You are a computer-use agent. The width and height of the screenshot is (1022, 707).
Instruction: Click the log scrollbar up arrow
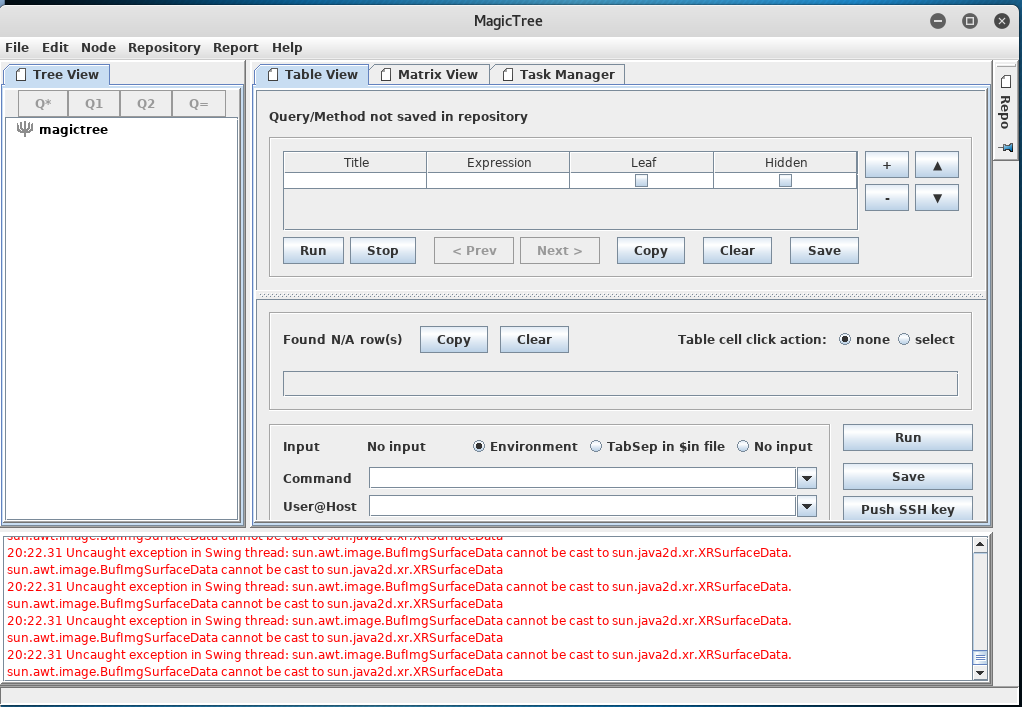click(980, 543)
